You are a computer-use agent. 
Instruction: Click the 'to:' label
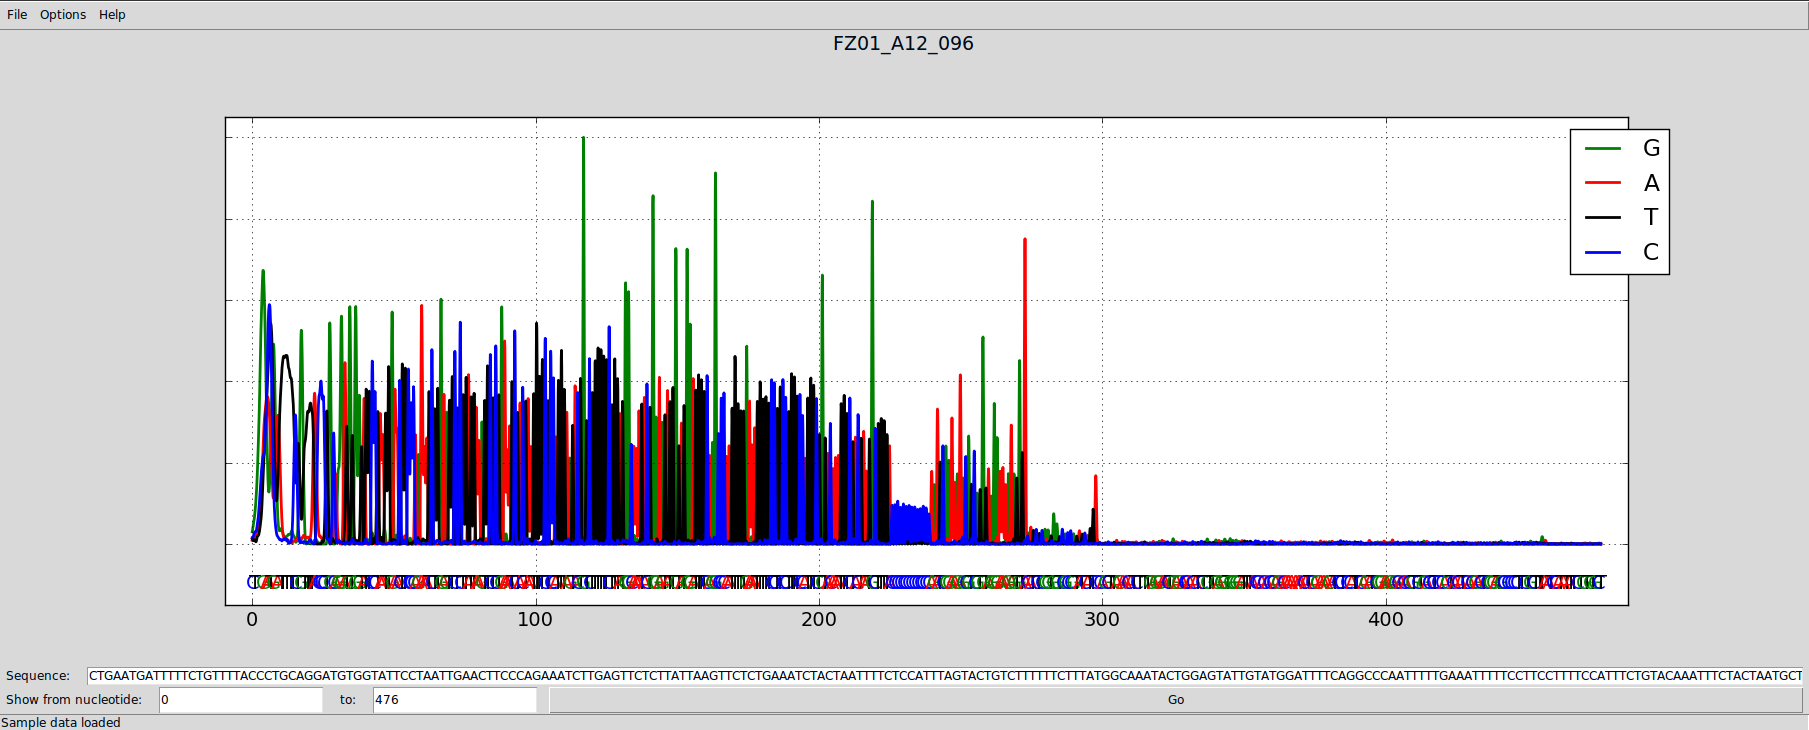(x=348, y=700)
